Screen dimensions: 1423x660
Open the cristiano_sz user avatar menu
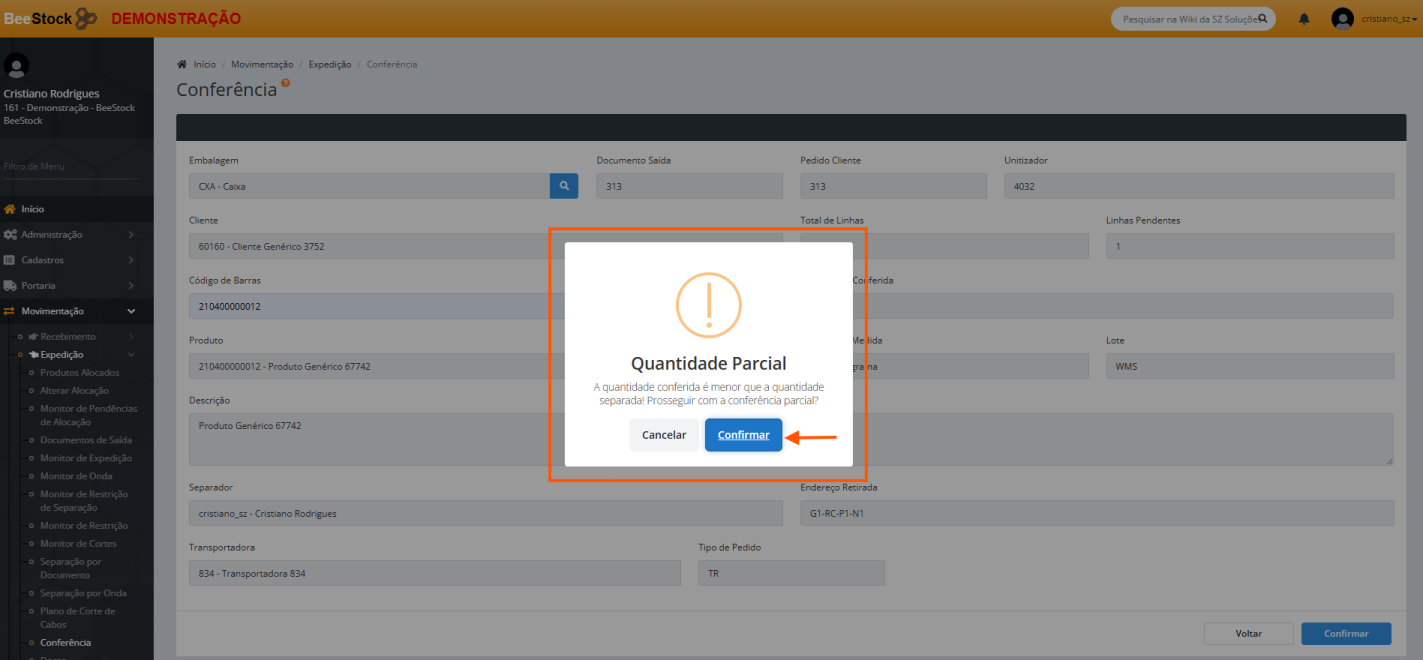pos(1343,19)
